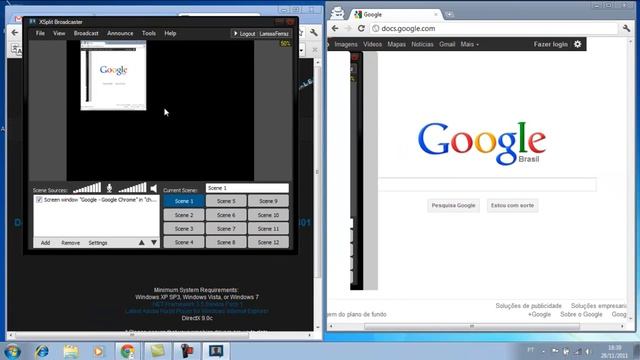Screen dimensions: 640x360
Task: Remove the selected scene source
Action: click(x=71, y=243)
